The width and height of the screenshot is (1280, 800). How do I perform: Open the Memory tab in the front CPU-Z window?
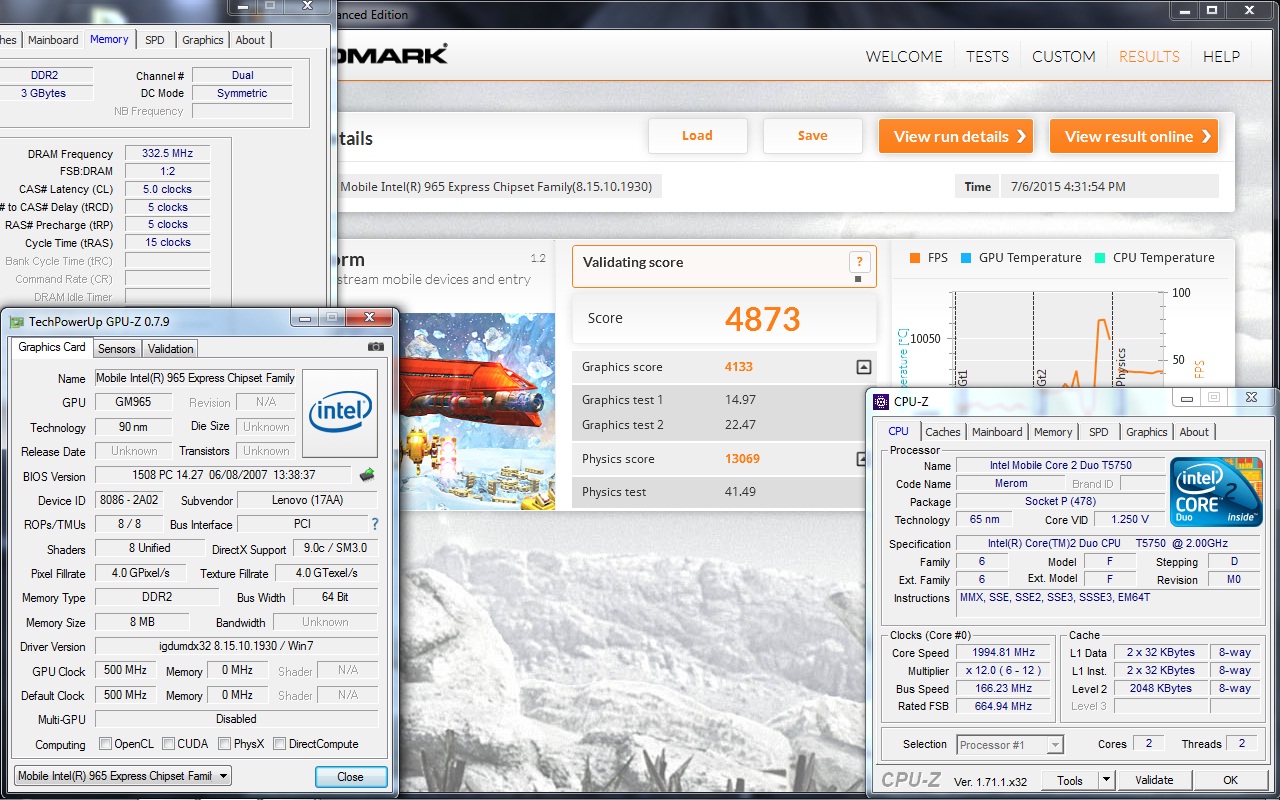(x=1053, y=432)
